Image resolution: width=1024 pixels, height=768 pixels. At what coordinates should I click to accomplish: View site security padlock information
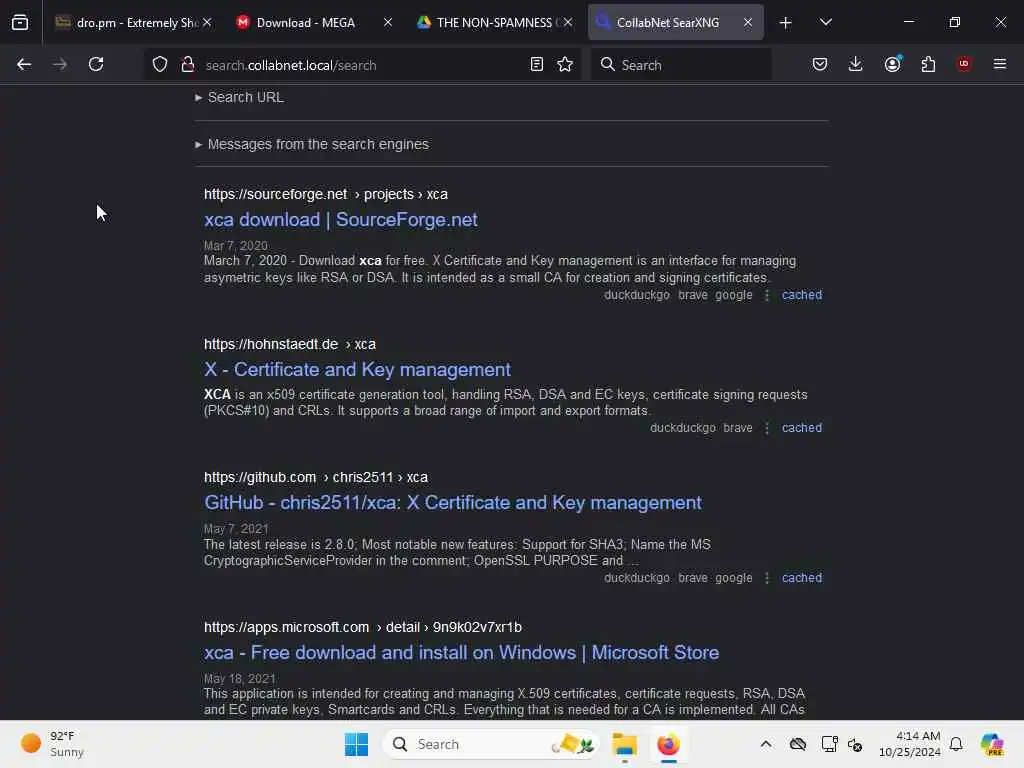click(x=187, y=64)
